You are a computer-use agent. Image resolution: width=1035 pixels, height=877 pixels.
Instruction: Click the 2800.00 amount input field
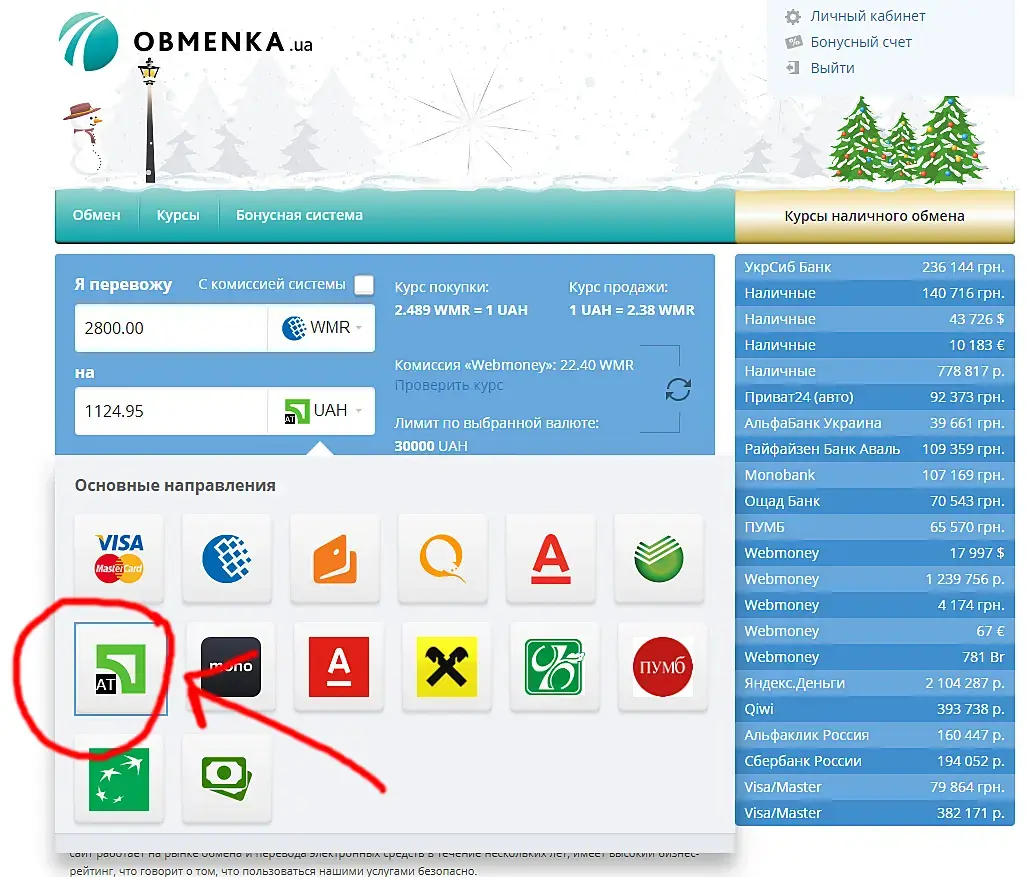click(171, 328)
